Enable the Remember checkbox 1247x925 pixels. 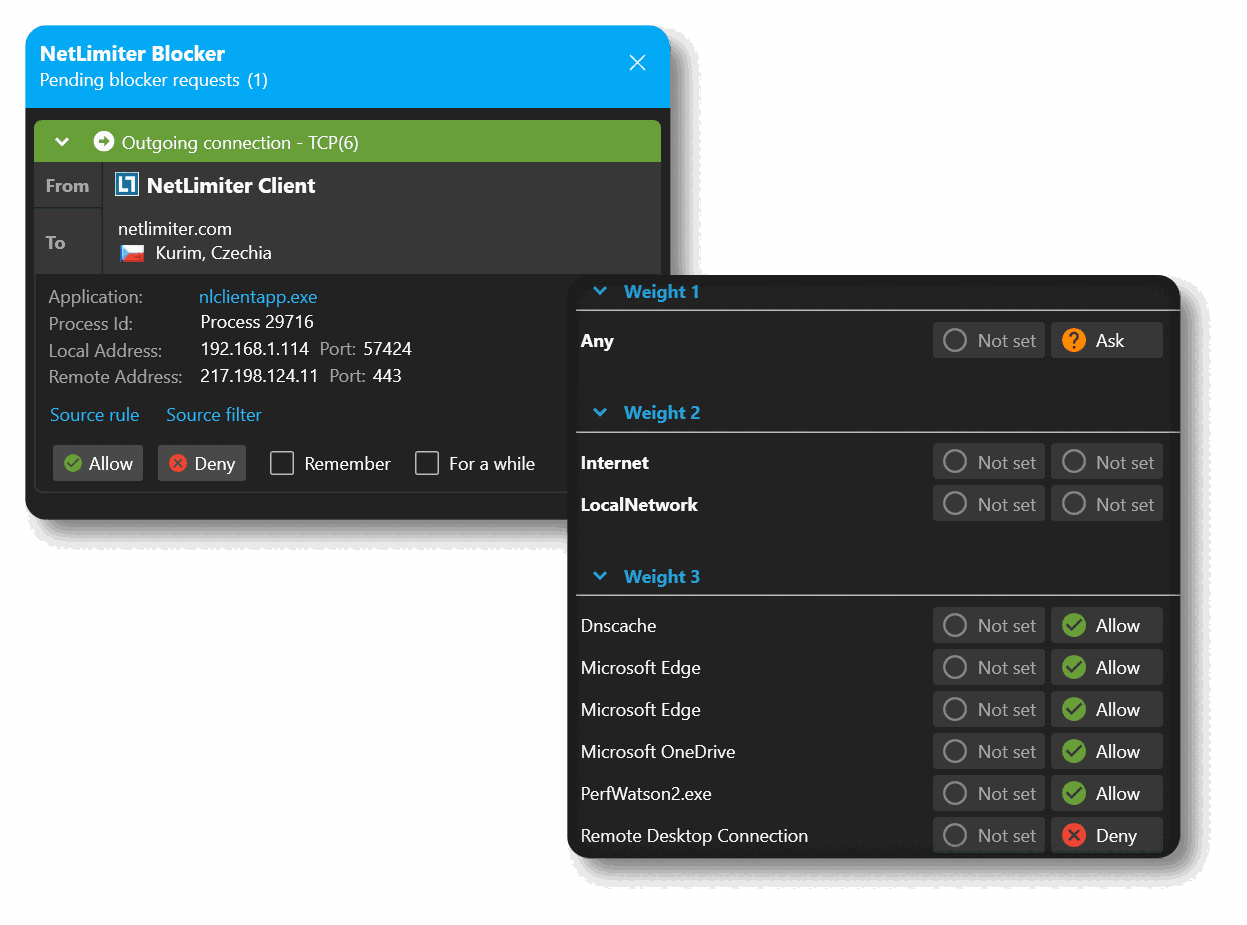[x=282, y=463]
